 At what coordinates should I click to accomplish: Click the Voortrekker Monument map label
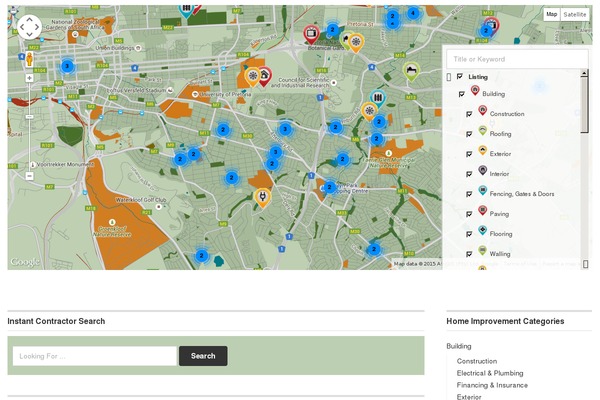pyautogui.click(x=65, y=164)
